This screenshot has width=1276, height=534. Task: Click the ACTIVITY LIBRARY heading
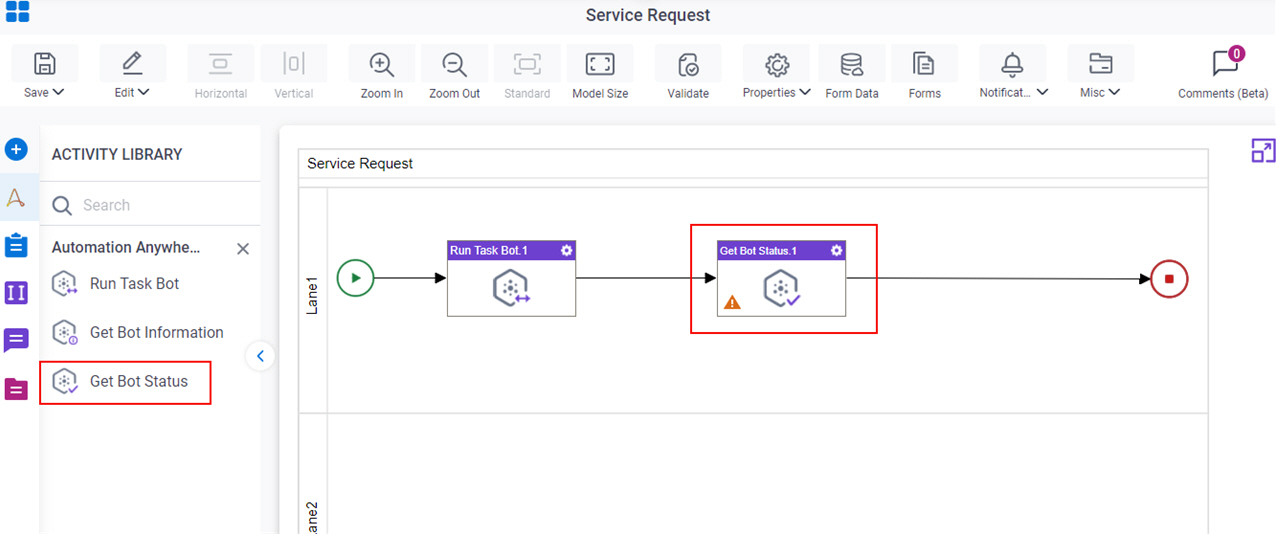(x=117, y=155)
